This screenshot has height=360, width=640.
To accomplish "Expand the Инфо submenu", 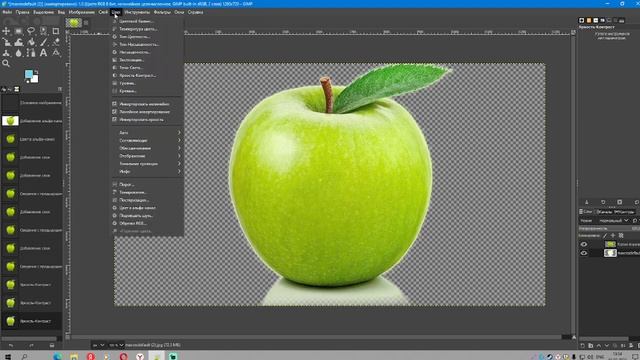I will click(147, 171).
